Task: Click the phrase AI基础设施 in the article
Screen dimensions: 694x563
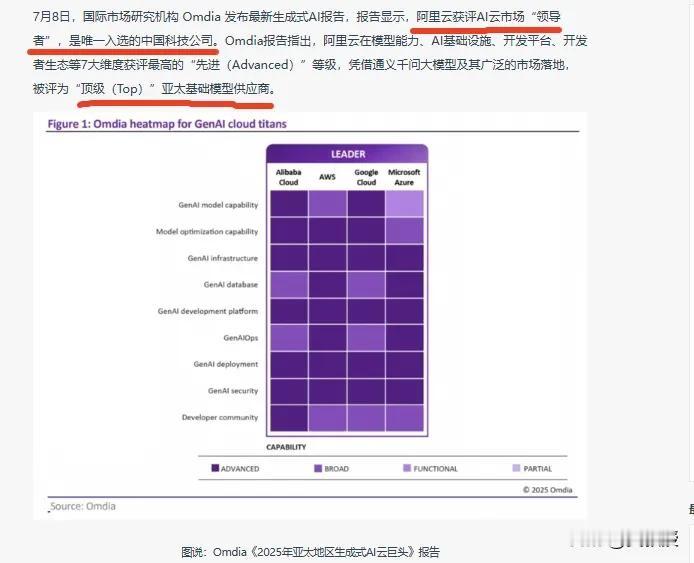Action: [461, 41]
